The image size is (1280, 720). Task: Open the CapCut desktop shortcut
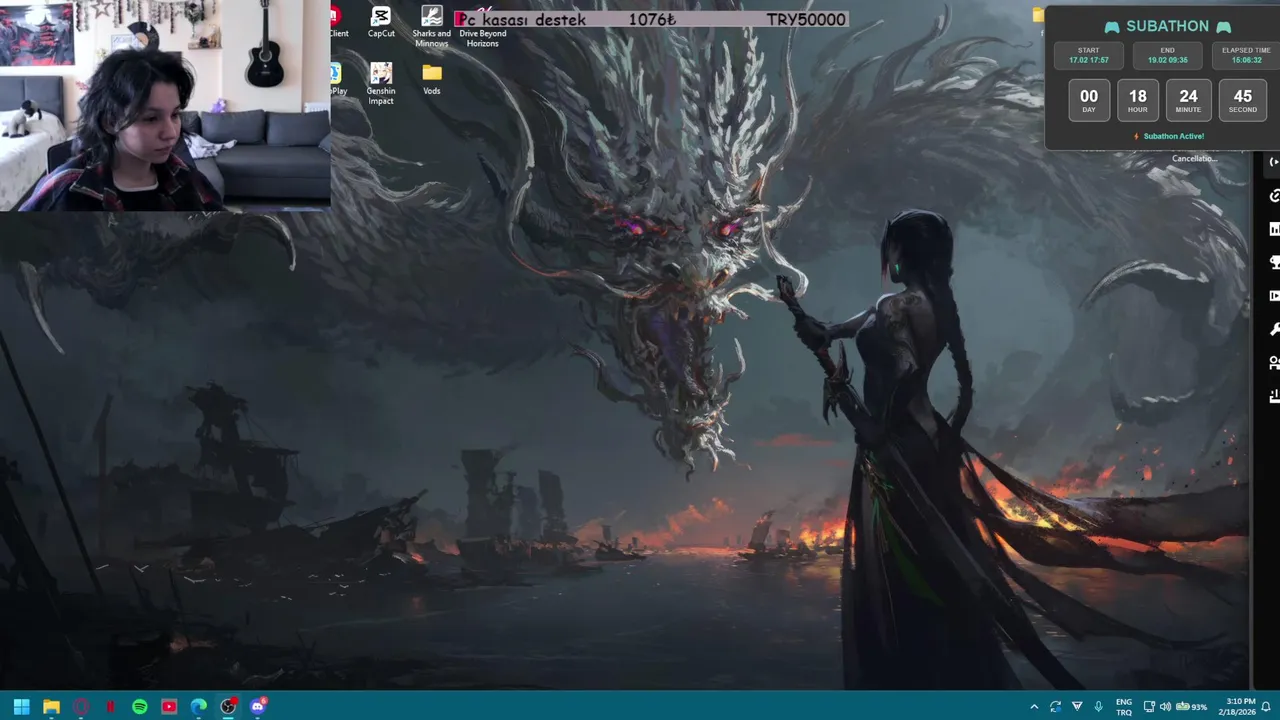click(381, 22)
